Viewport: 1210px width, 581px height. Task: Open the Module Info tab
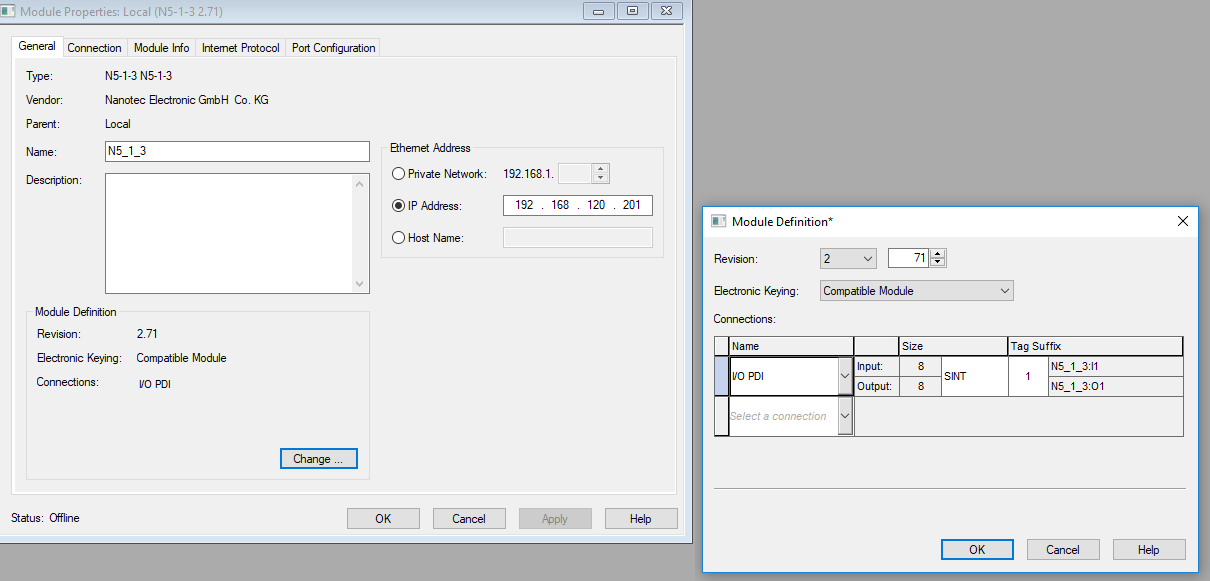pos(161,48)
